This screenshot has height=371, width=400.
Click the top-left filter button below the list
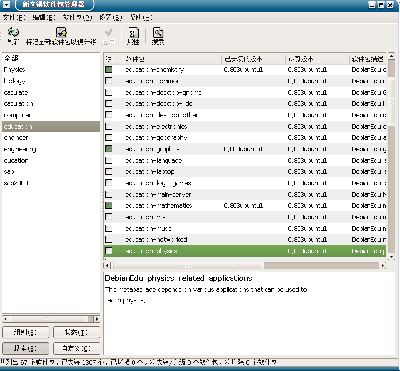point(26,332)
